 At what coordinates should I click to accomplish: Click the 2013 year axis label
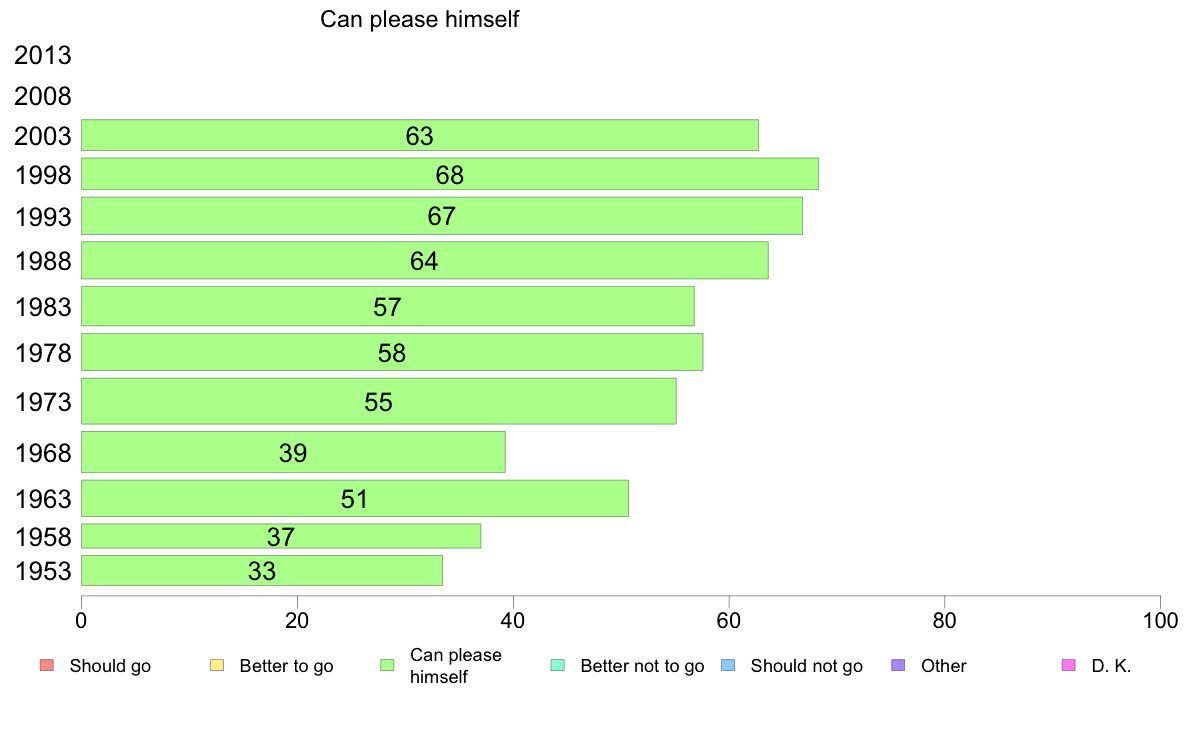coord(42,55)
